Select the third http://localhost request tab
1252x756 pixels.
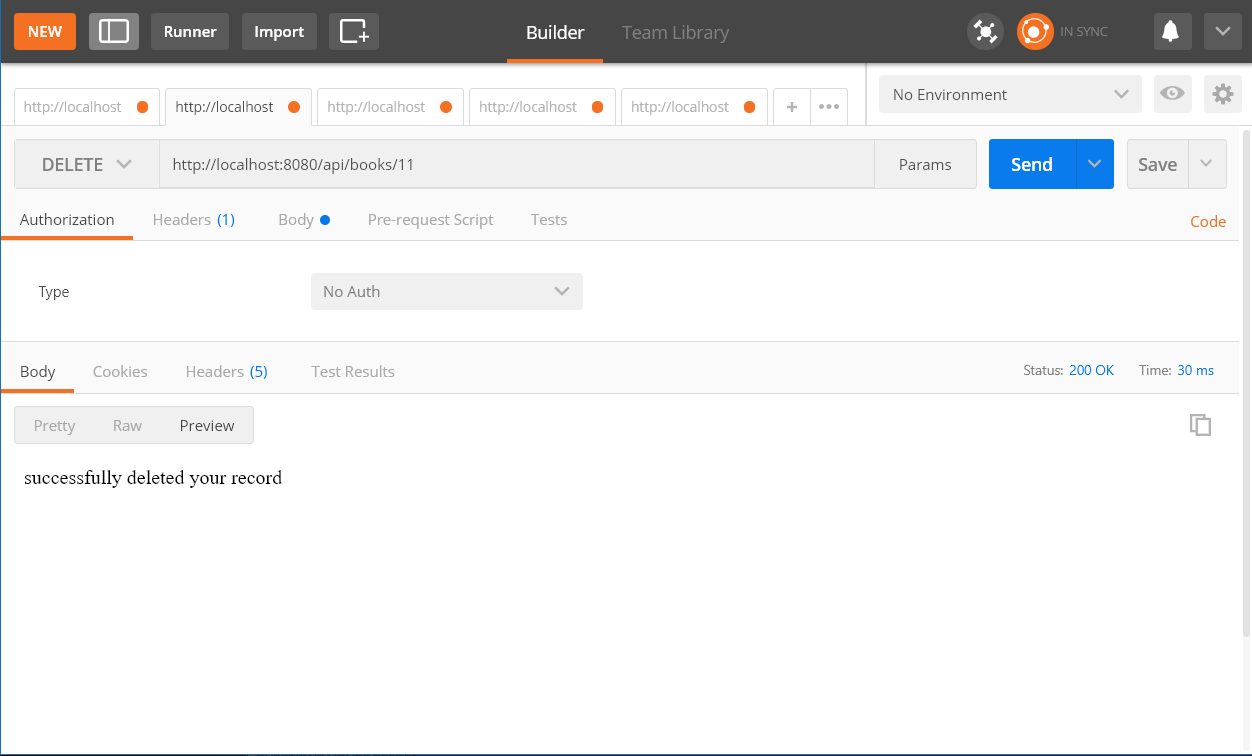(x=390, y=107)
